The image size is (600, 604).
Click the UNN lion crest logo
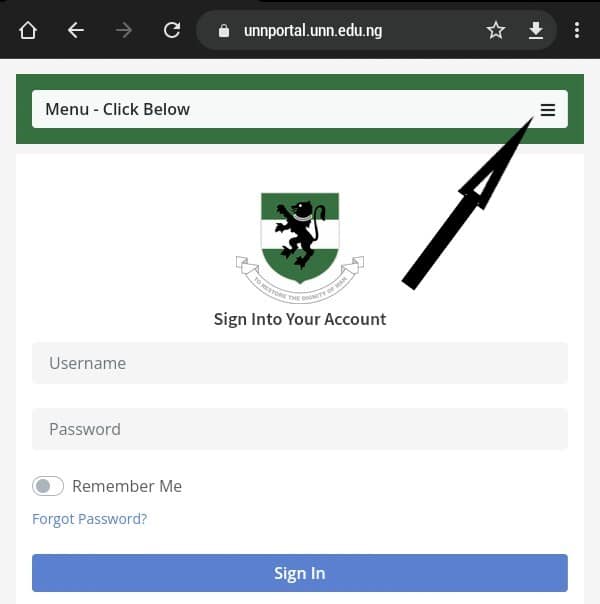point(300,248)
